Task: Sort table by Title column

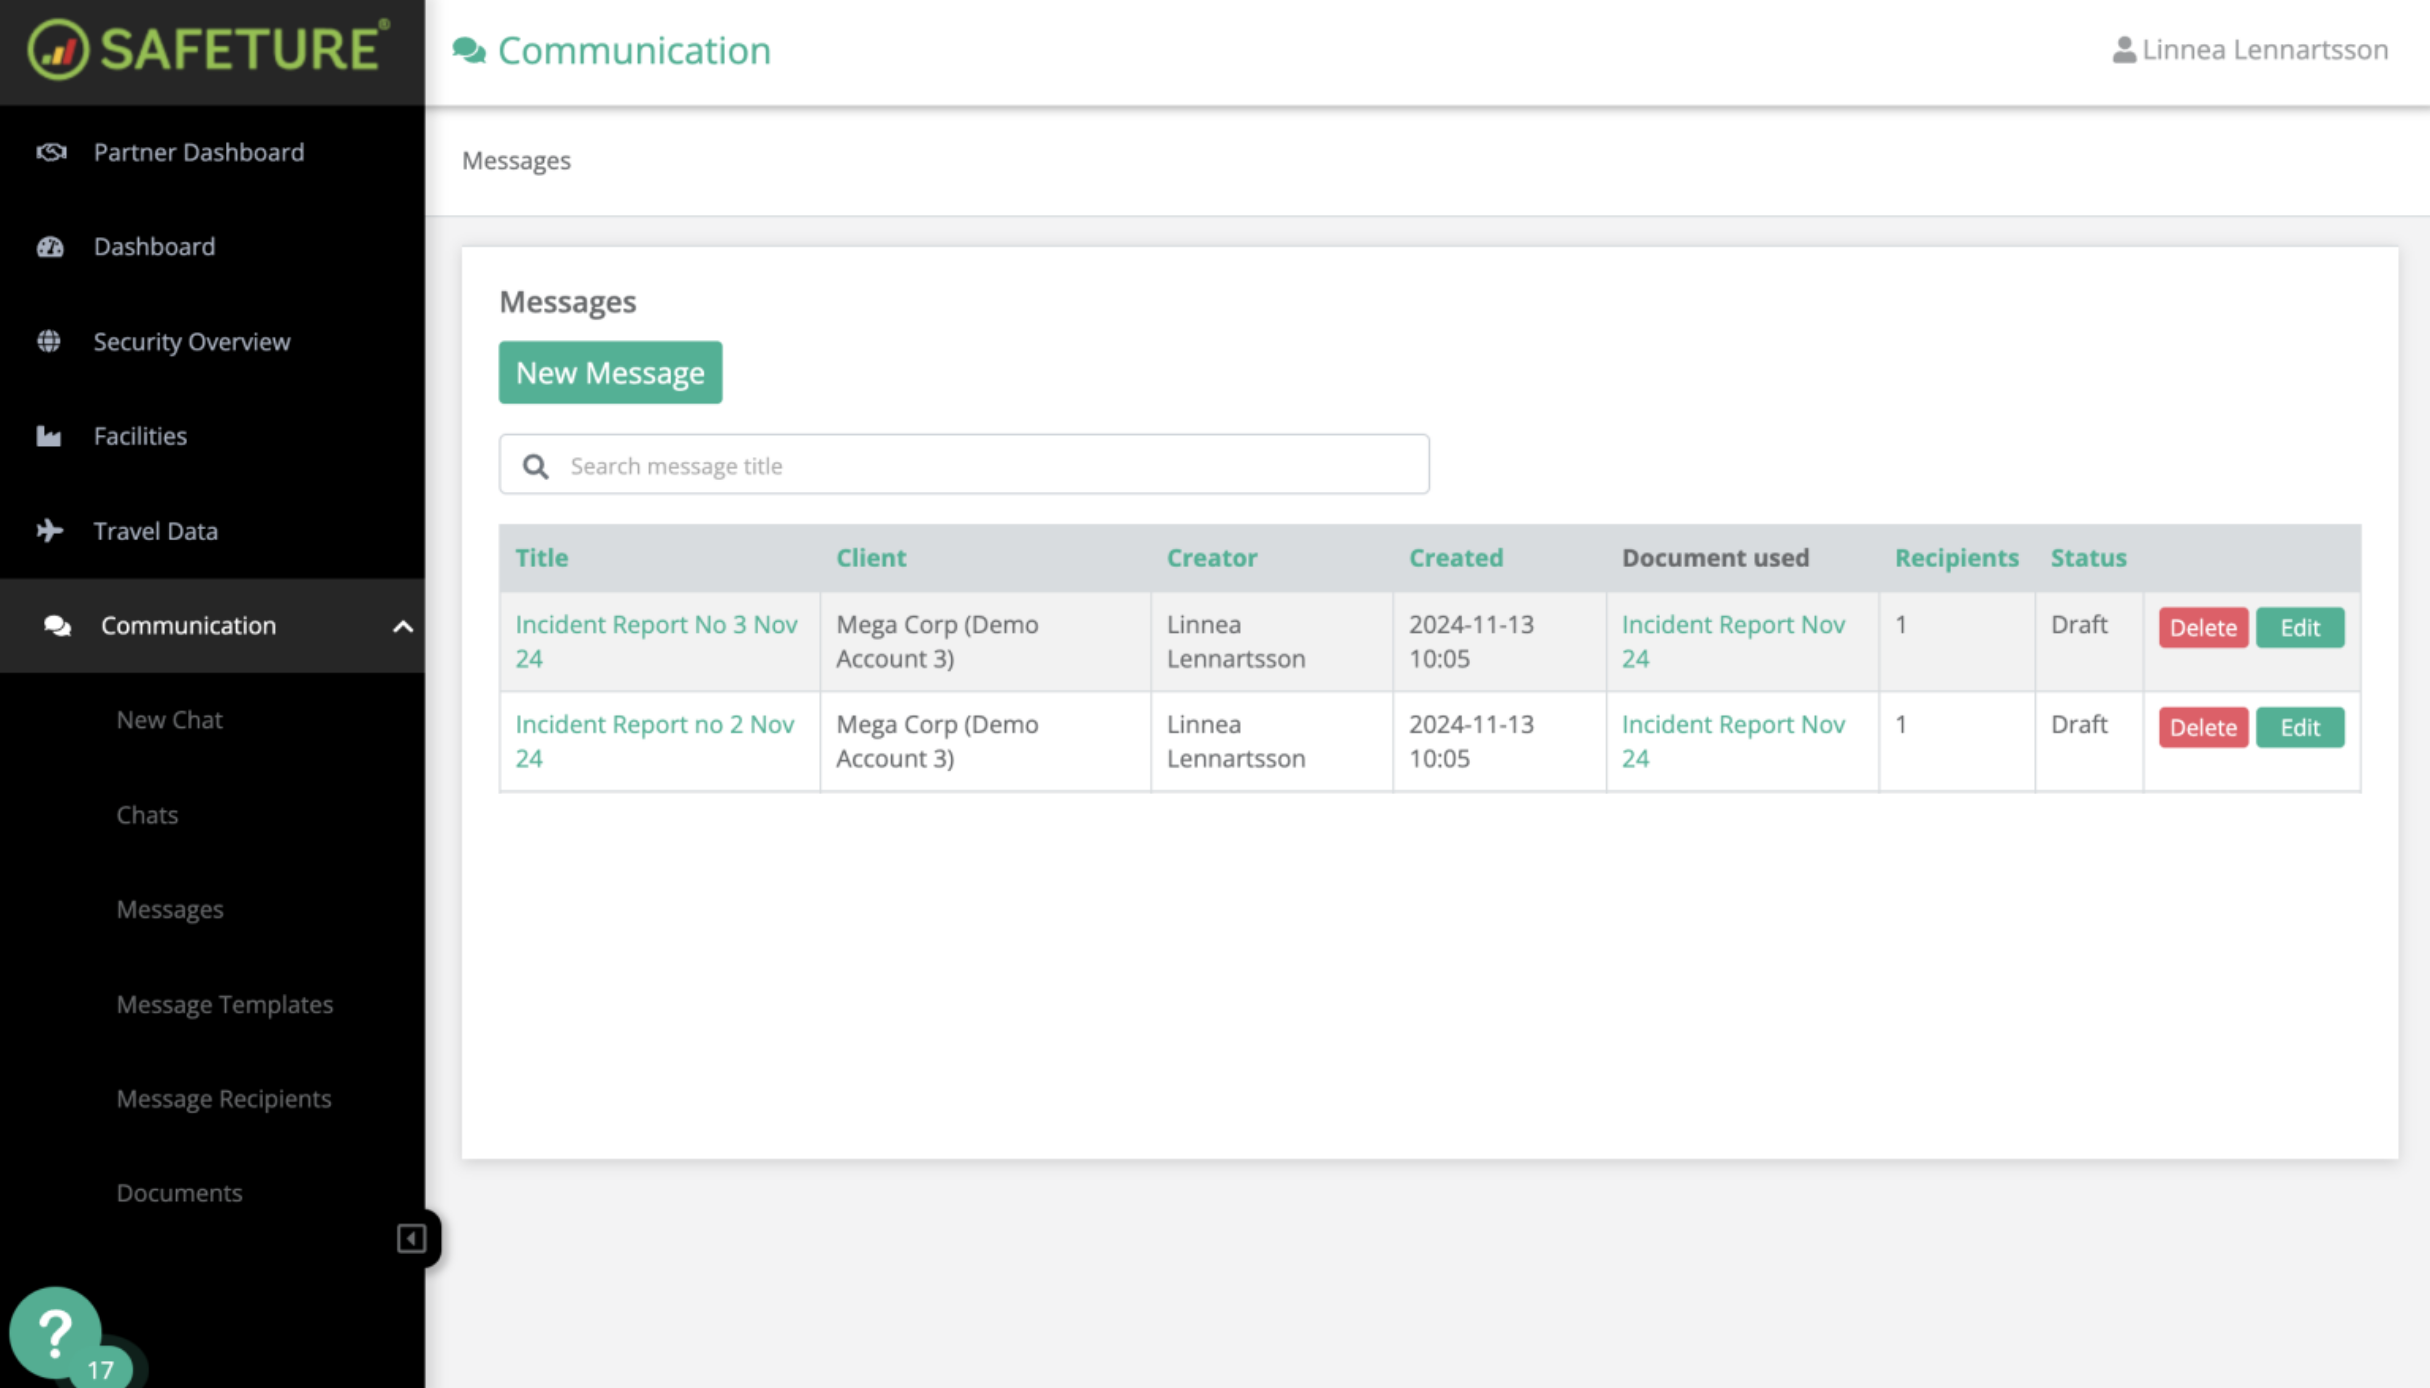Action: pos(541,558)
